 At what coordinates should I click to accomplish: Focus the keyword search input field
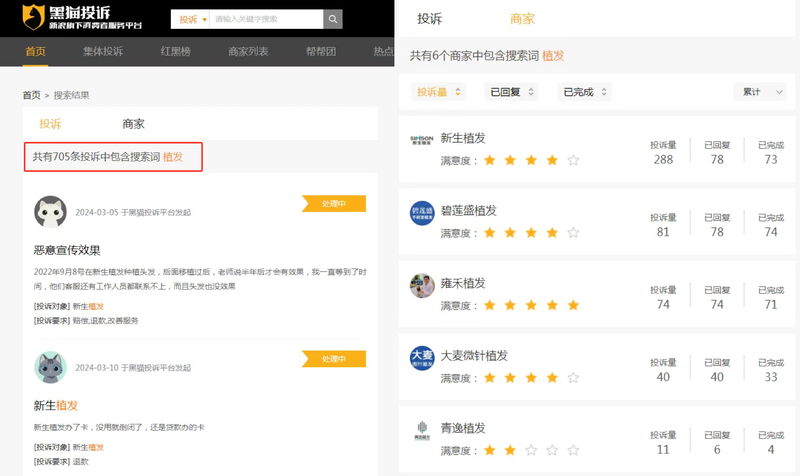point(266,19)
